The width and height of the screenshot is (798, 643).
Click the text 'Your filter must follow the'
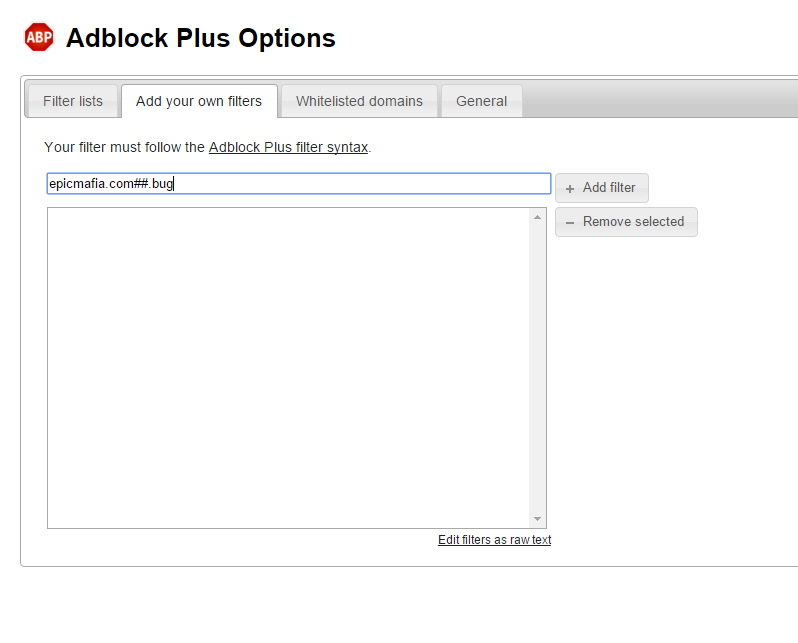pos(124,147)
